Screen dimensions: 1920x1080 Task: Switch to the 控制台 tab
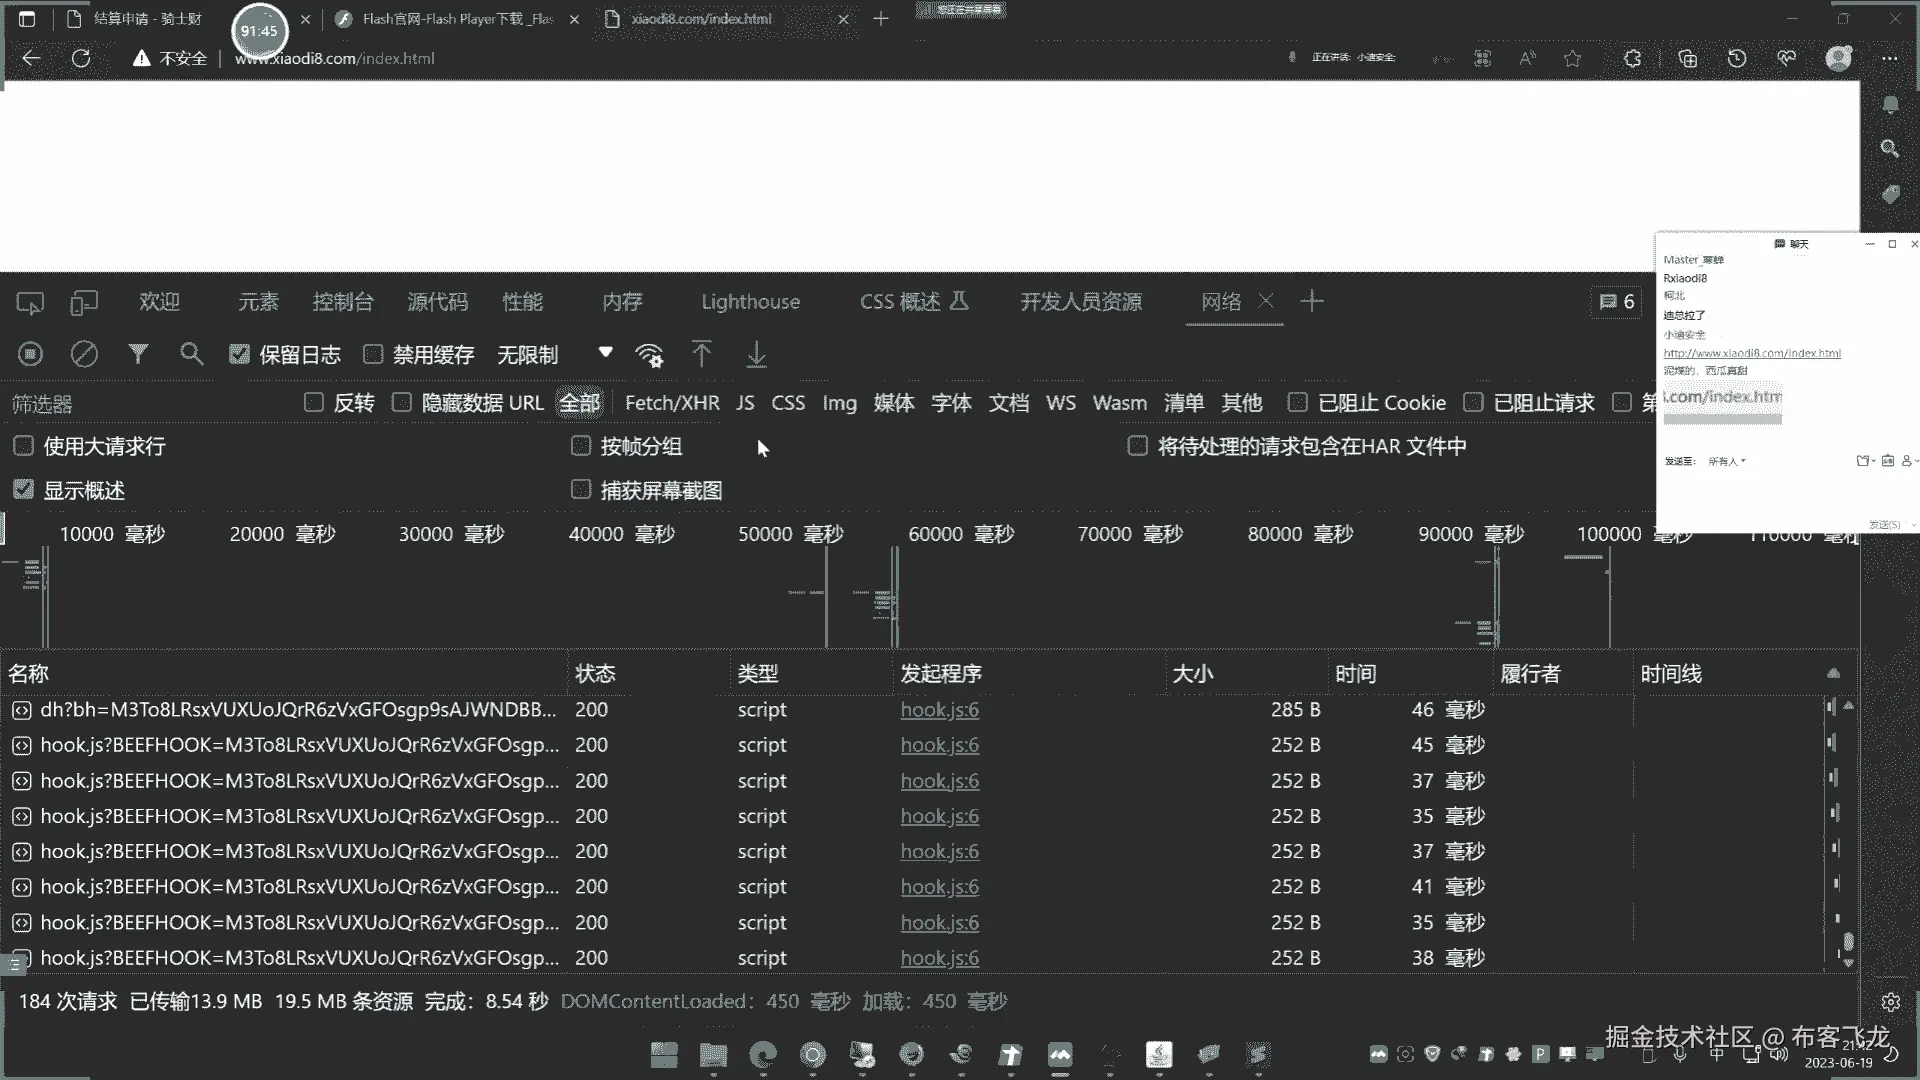[x=342, y=302]
